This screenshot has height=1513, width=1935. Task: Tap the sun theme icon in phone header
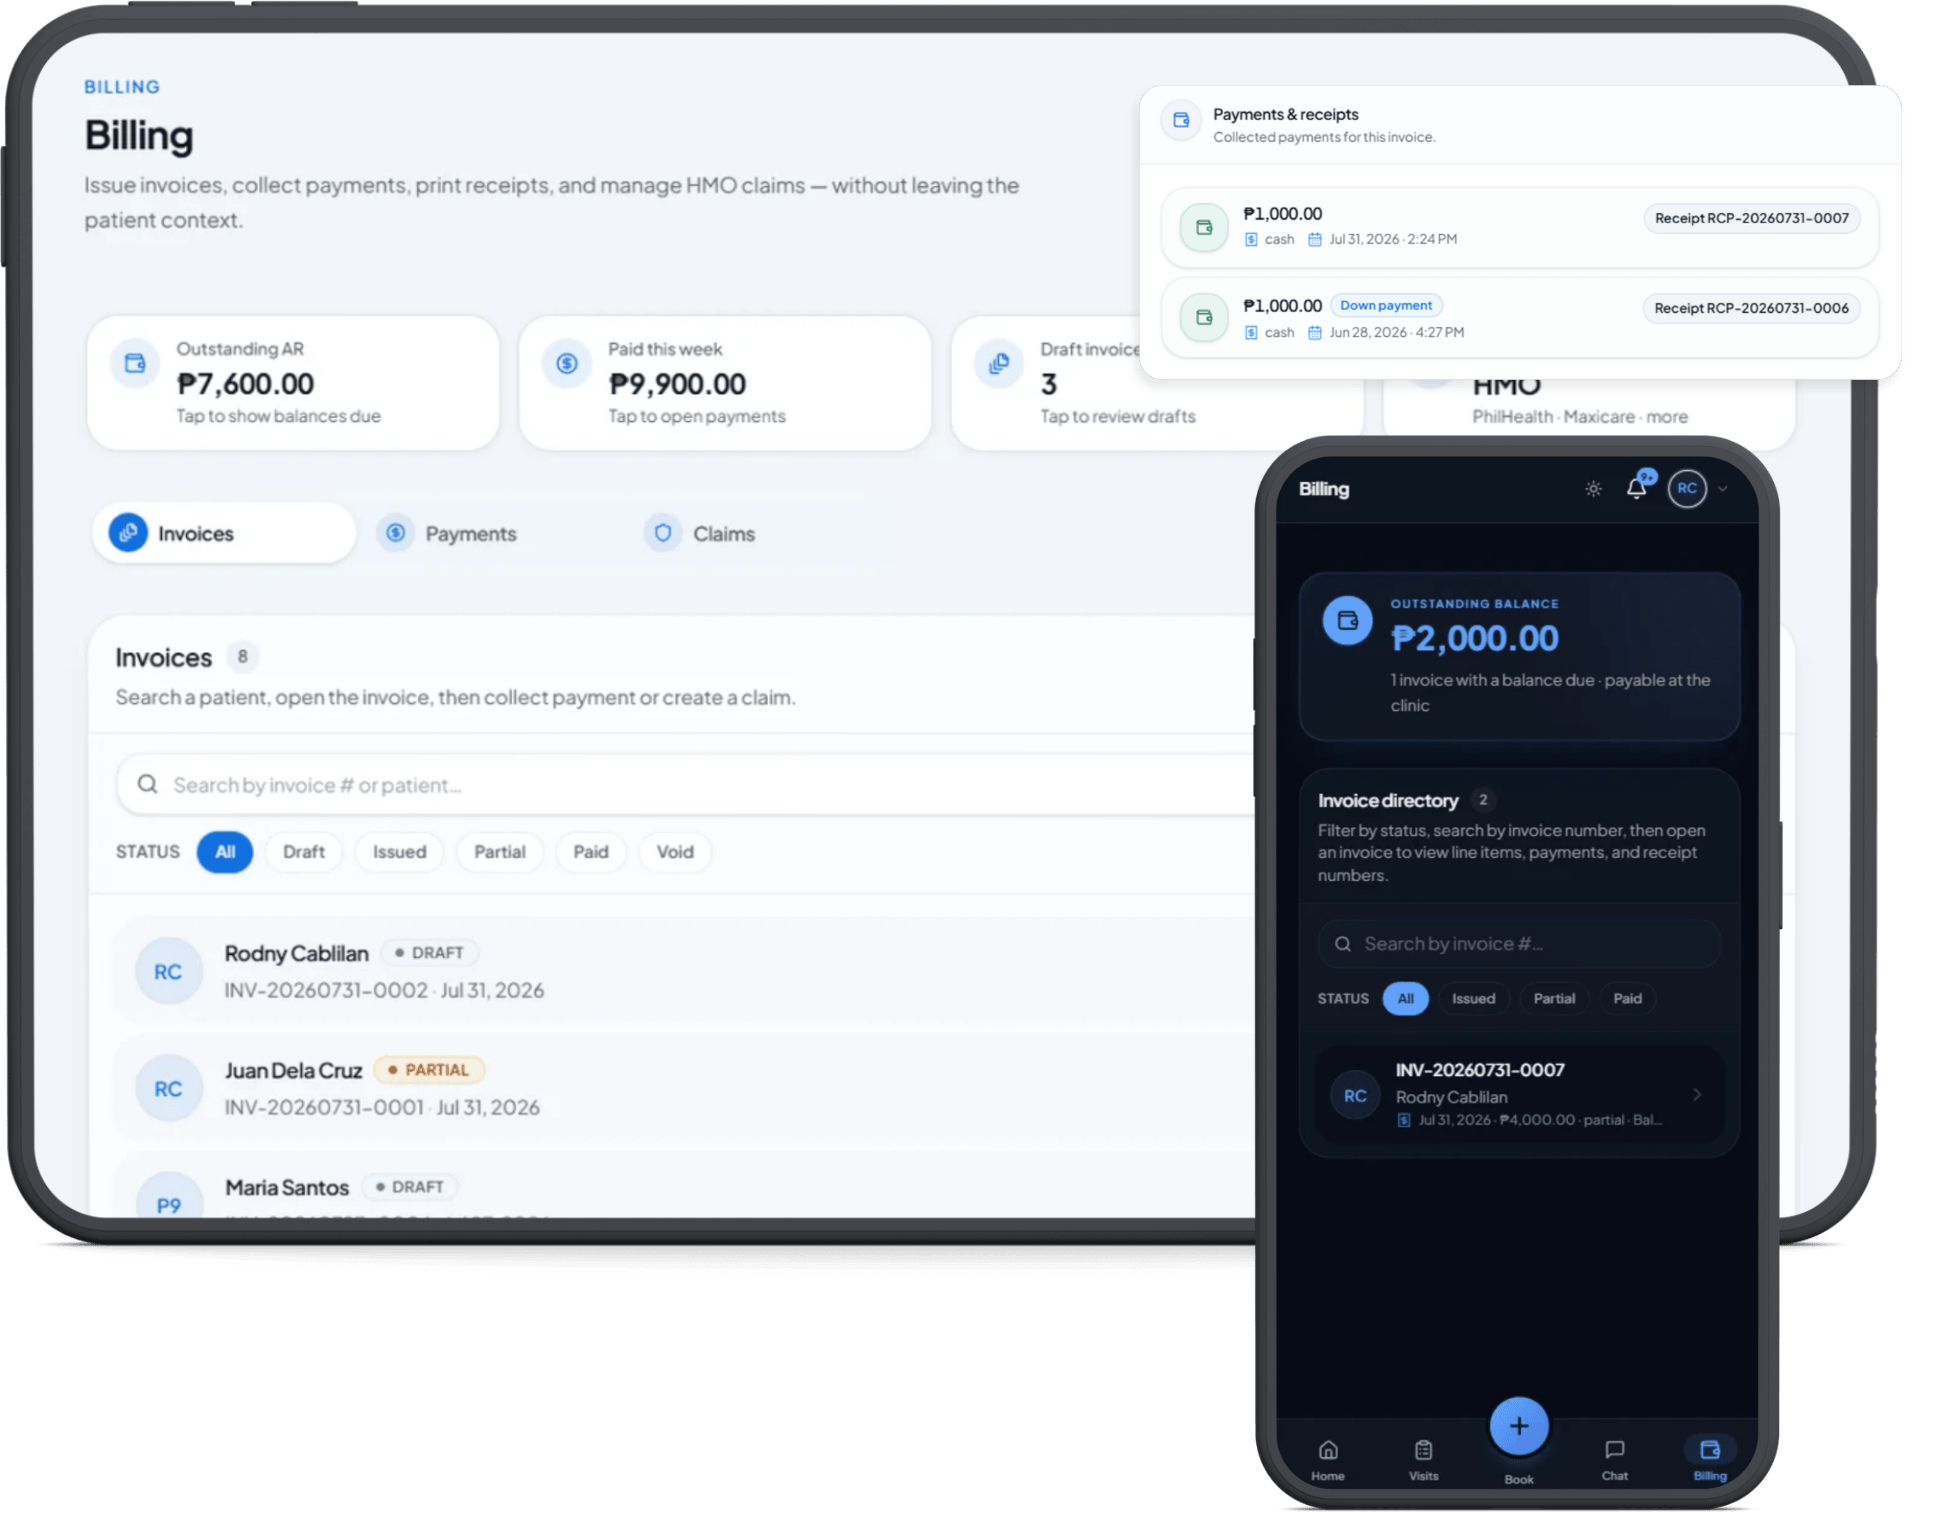click(1593, 489)
